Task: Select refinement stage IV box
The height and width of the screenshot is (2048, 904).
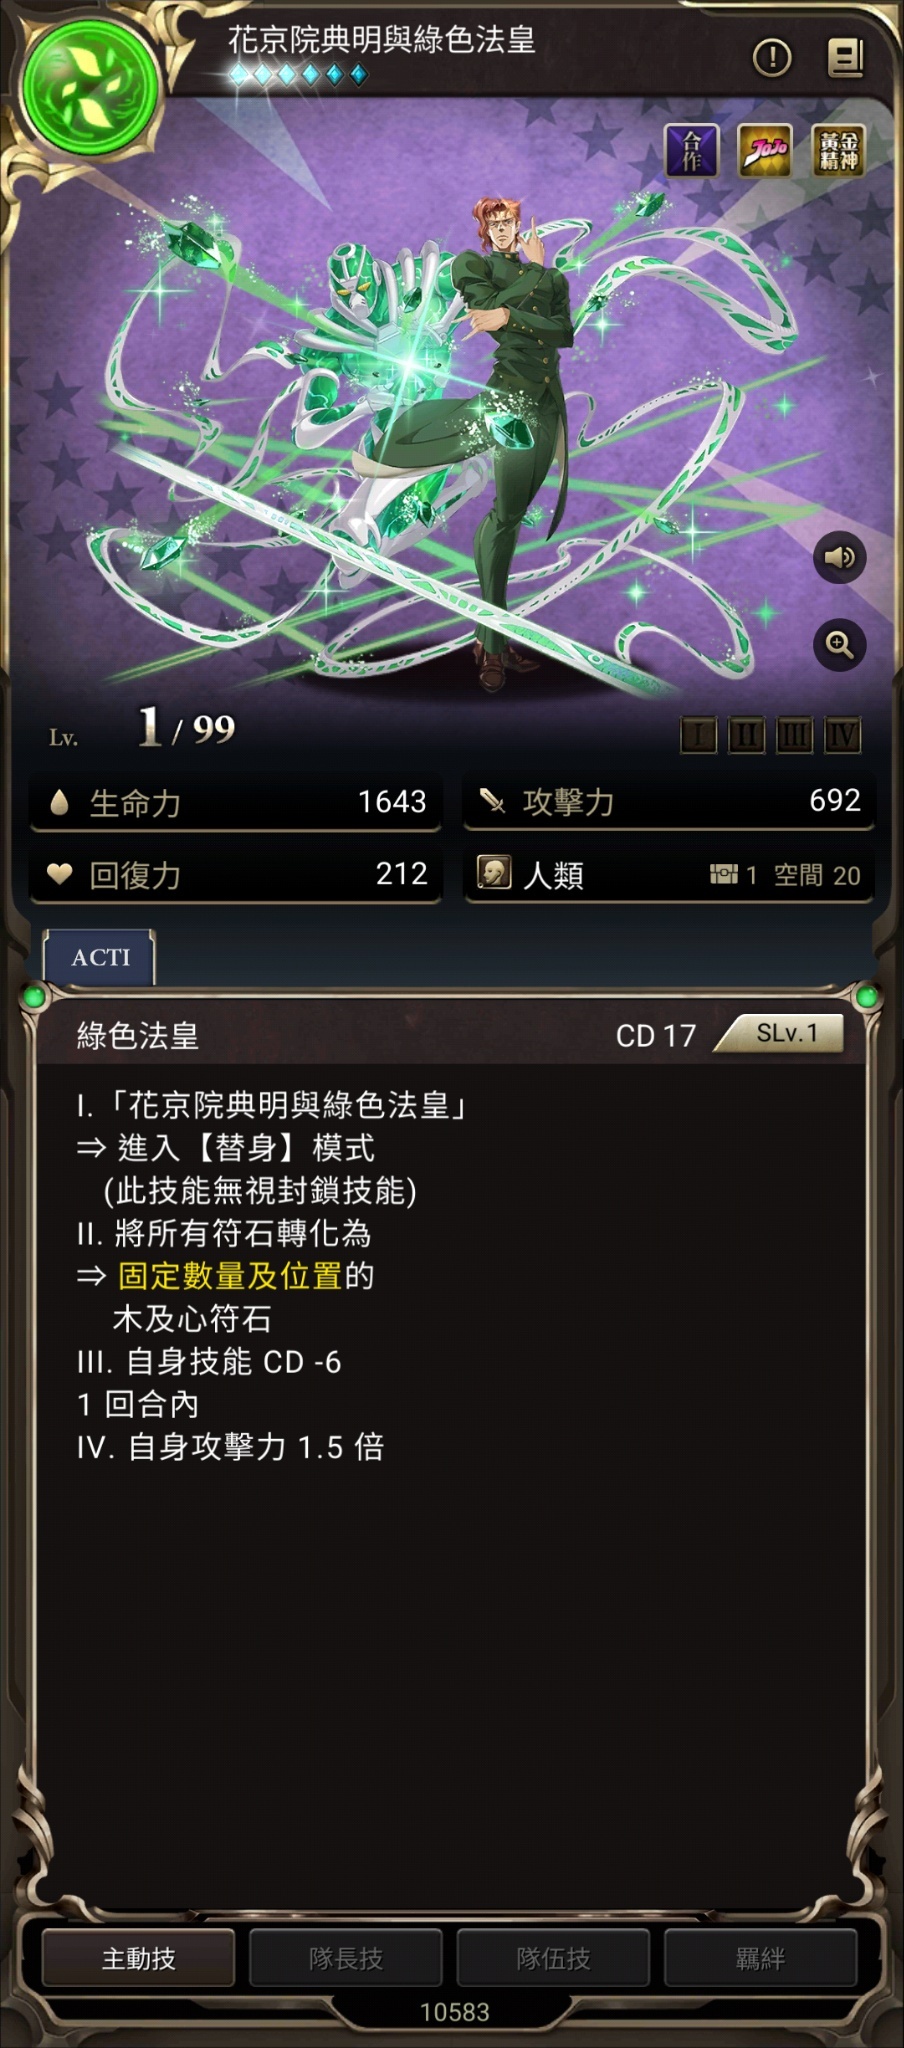Action: click(x=842, y=736)
